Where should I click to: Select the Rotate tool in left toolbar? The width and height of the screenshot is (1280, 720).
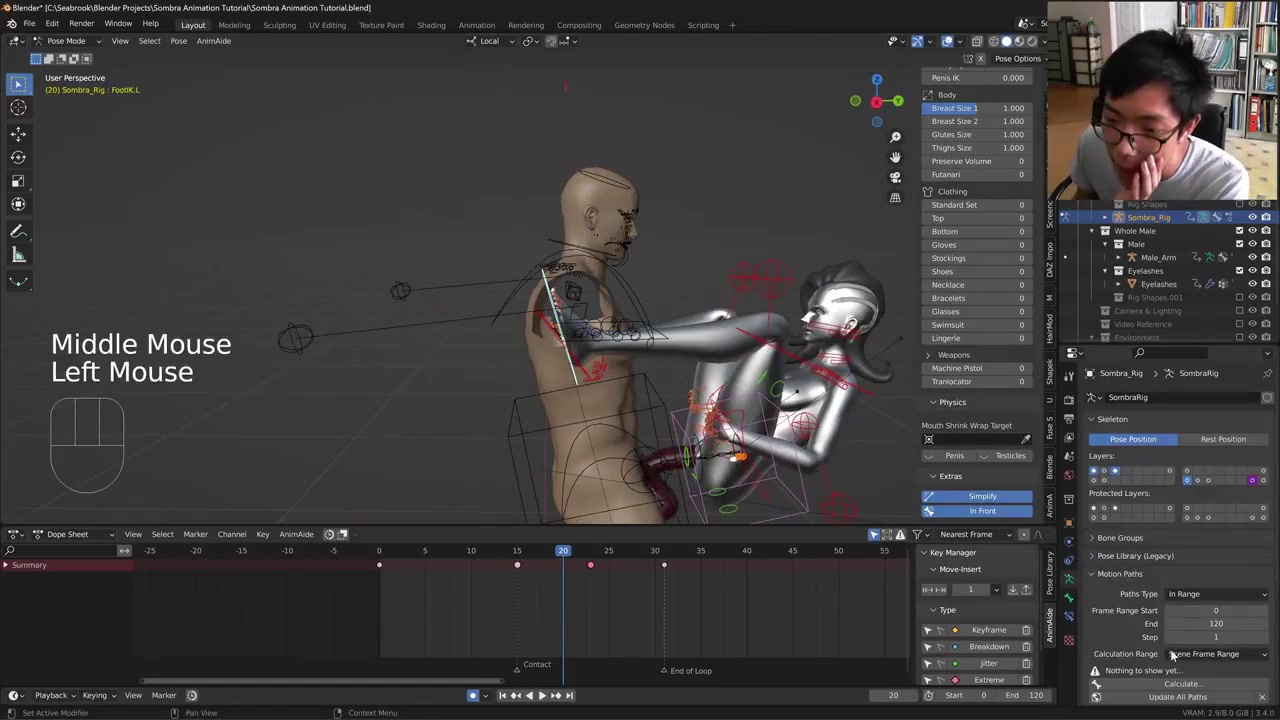[18, 157]
